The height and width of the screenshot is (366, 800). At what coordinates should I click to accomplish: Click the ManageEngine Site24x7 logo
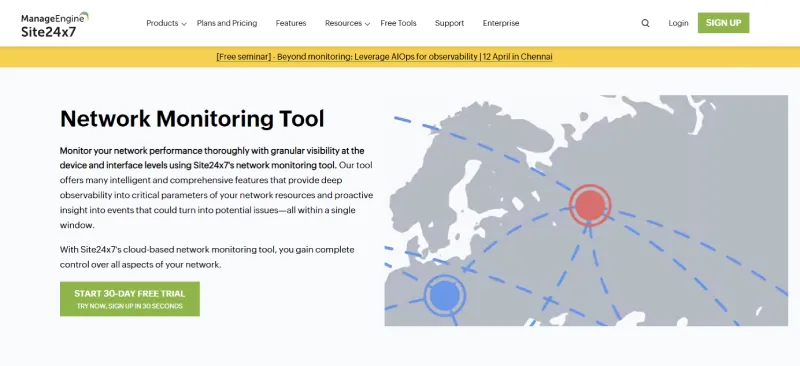coord(55,25)
